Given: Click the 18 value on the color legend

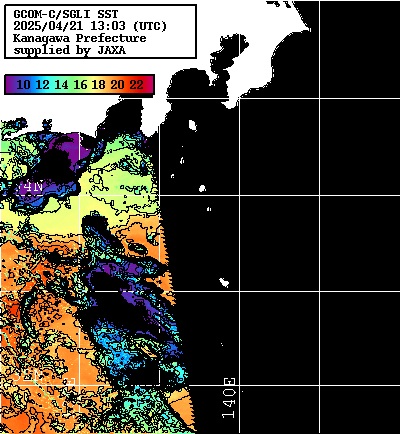Looking at the screenshot, I should coord(99,85).
